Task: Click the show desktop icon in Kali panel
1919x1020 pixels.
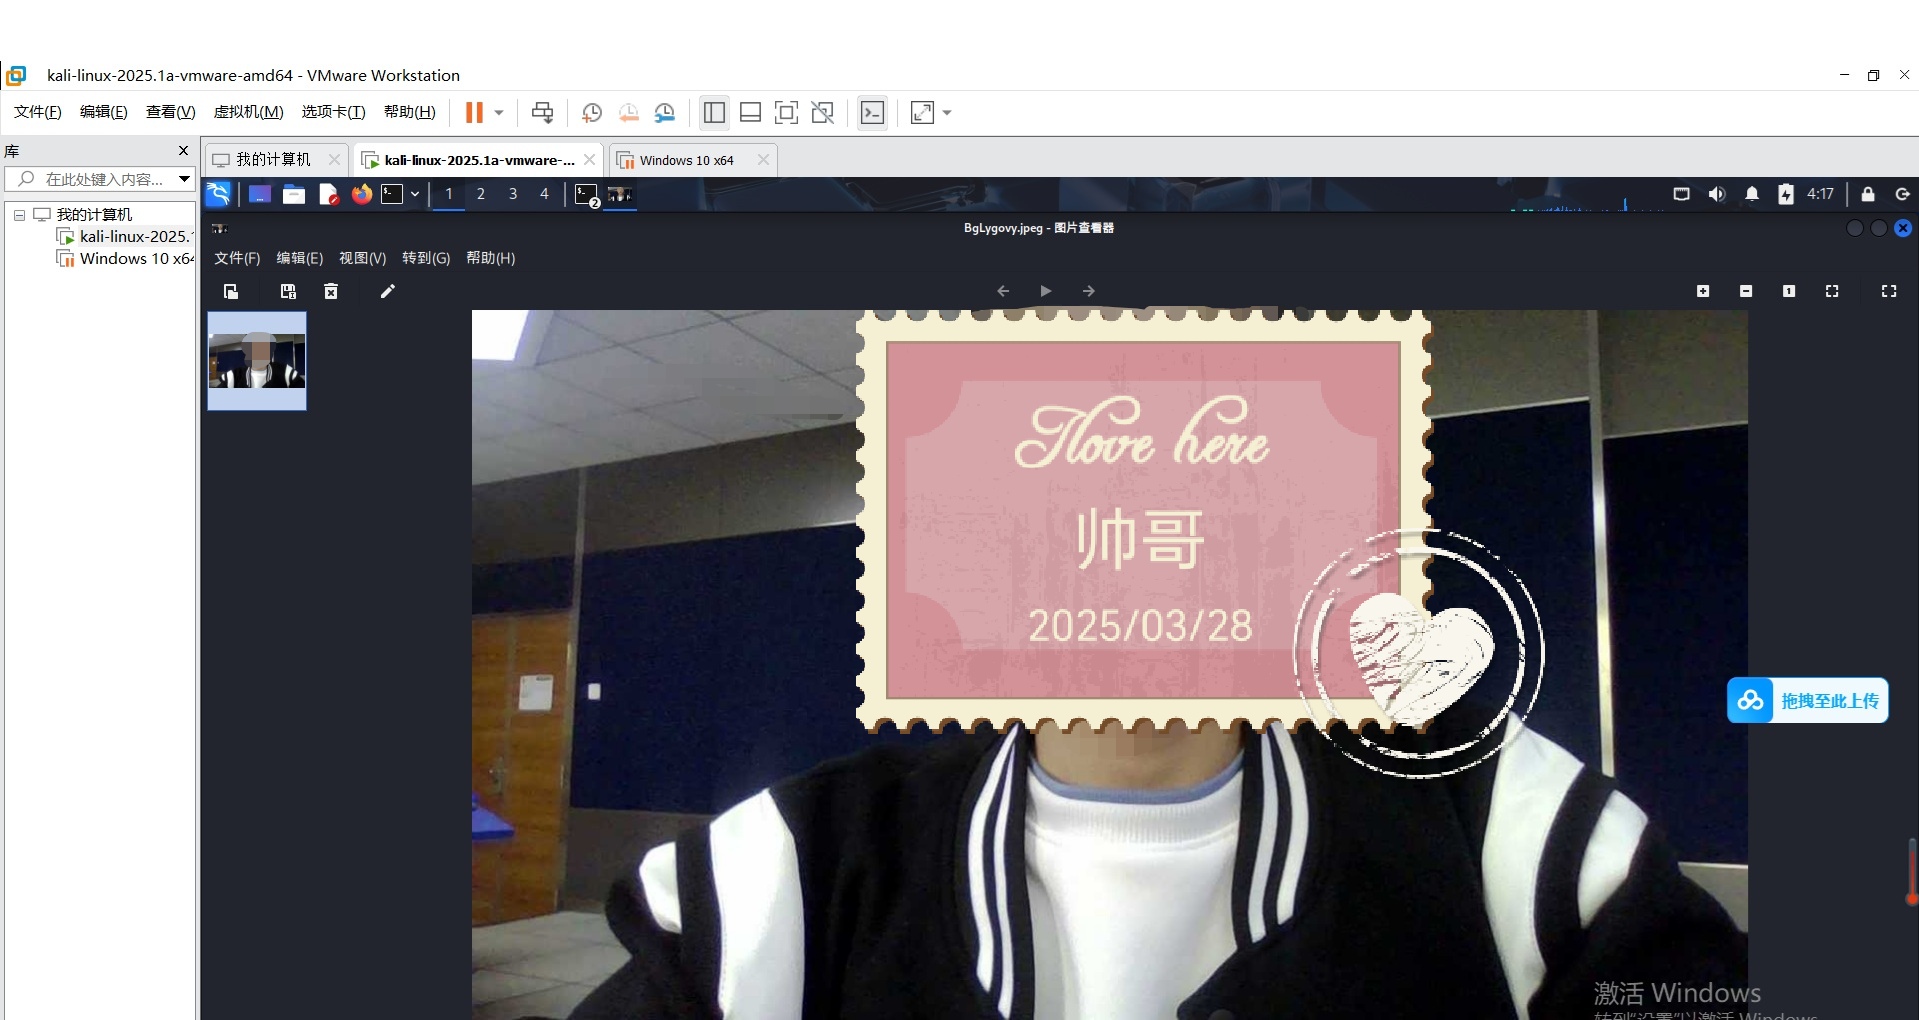Action: [x=260, y=194]
